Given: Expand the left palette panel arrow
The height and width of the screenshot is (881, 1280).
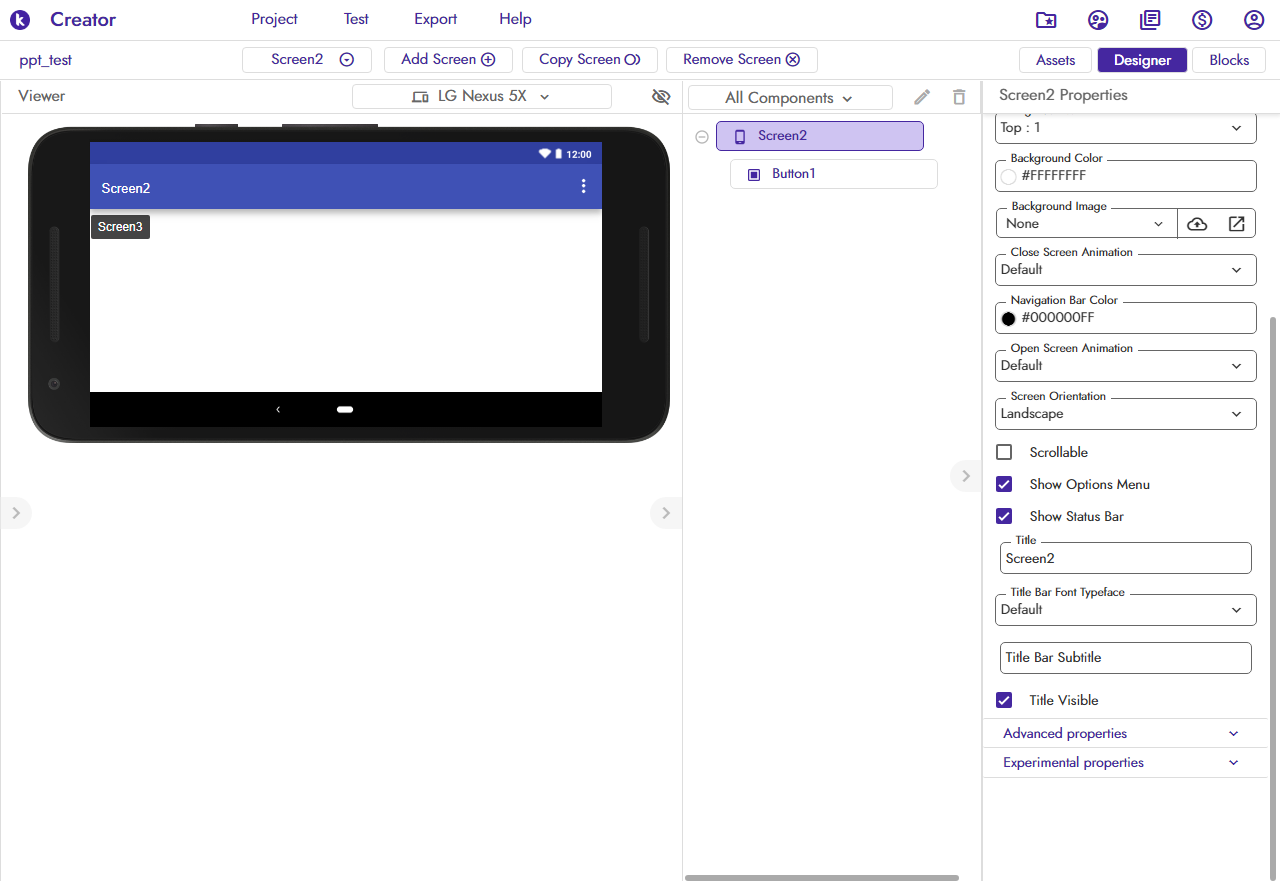Looking at the screenshot, I should point(16,513).
